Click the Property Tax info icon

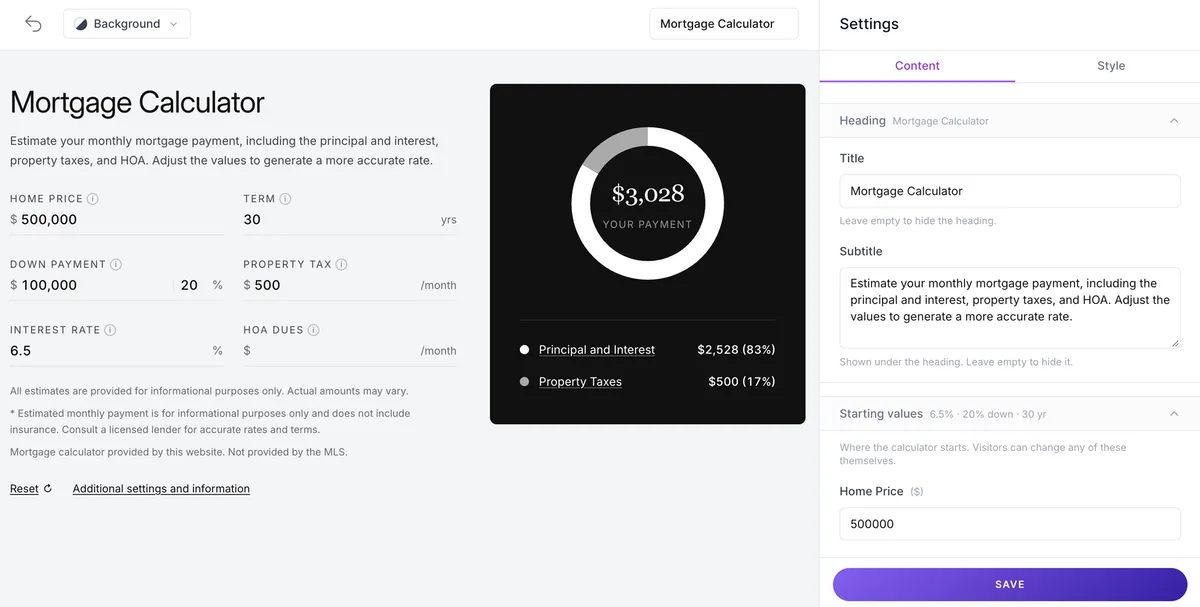point(342,265)
